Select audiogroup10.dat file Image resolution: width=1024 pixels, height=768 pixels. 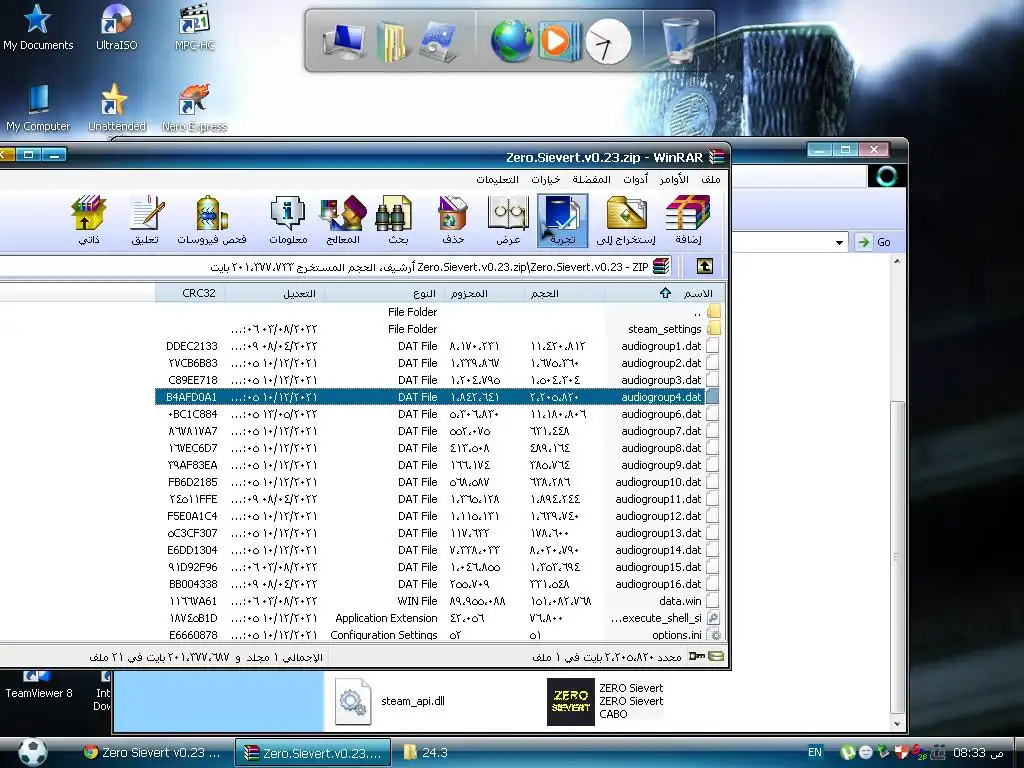(x=438, y=482)
